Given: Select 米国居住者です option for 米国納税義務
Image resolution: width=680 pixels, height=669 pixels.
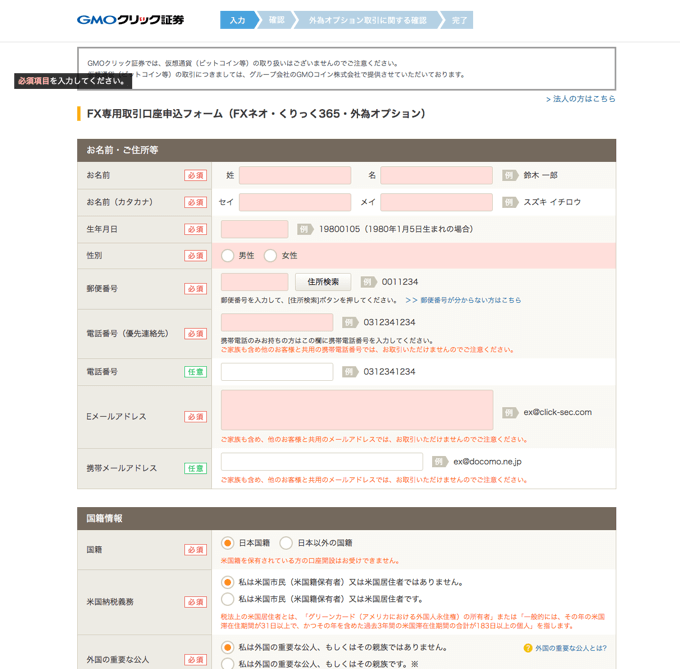Looking at the screenshot, I should (228, 599).
